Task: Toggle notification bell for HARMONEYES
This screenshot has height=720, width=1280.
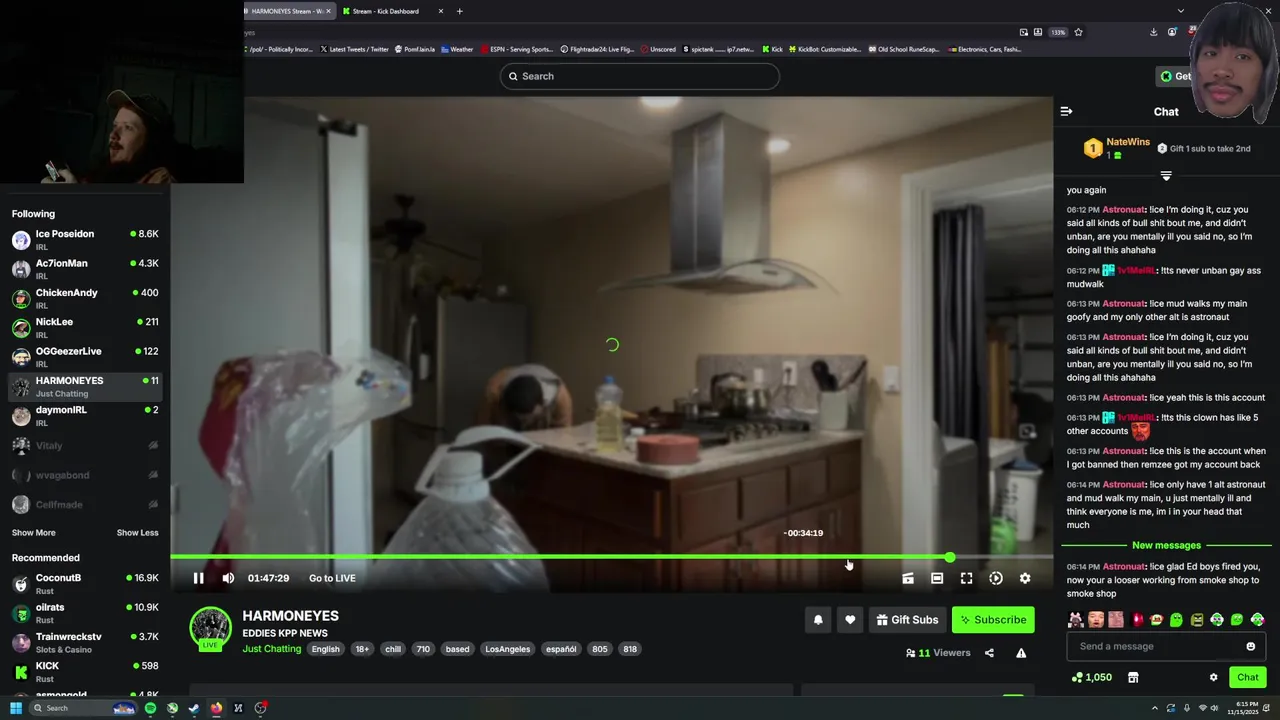Action: [x=818, y=620]
